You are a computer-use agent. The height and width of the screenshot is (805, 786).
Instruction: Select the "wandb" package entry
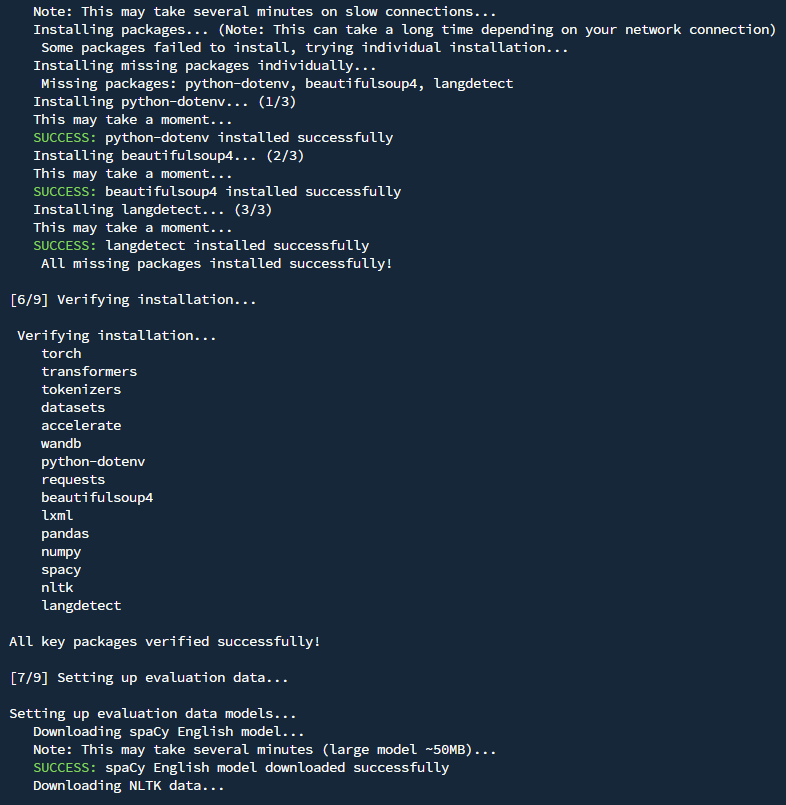[61, 444]
